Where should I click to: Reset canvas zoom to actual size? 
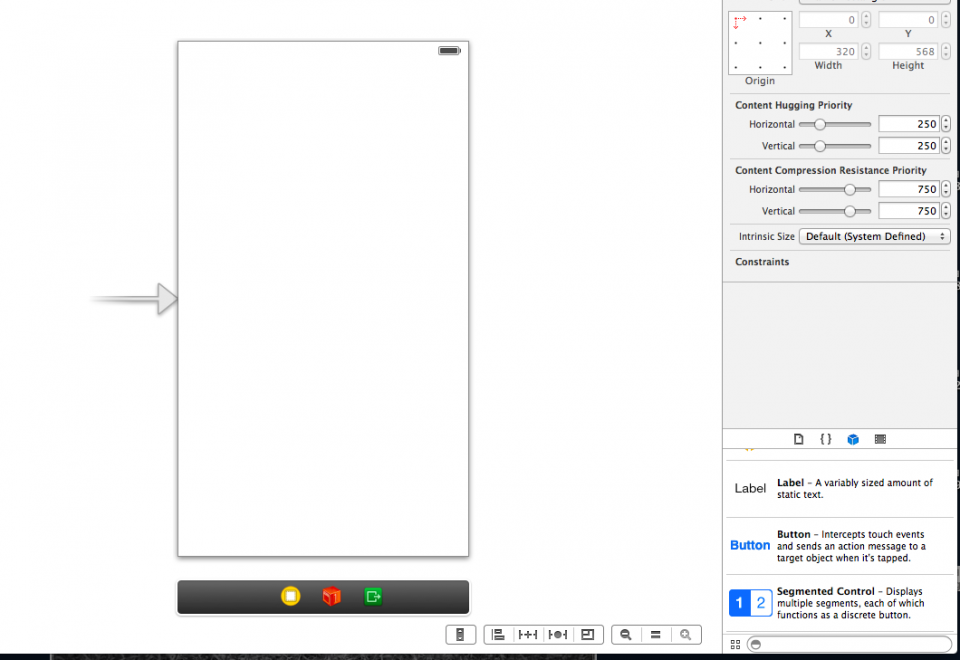pos(656,635)
